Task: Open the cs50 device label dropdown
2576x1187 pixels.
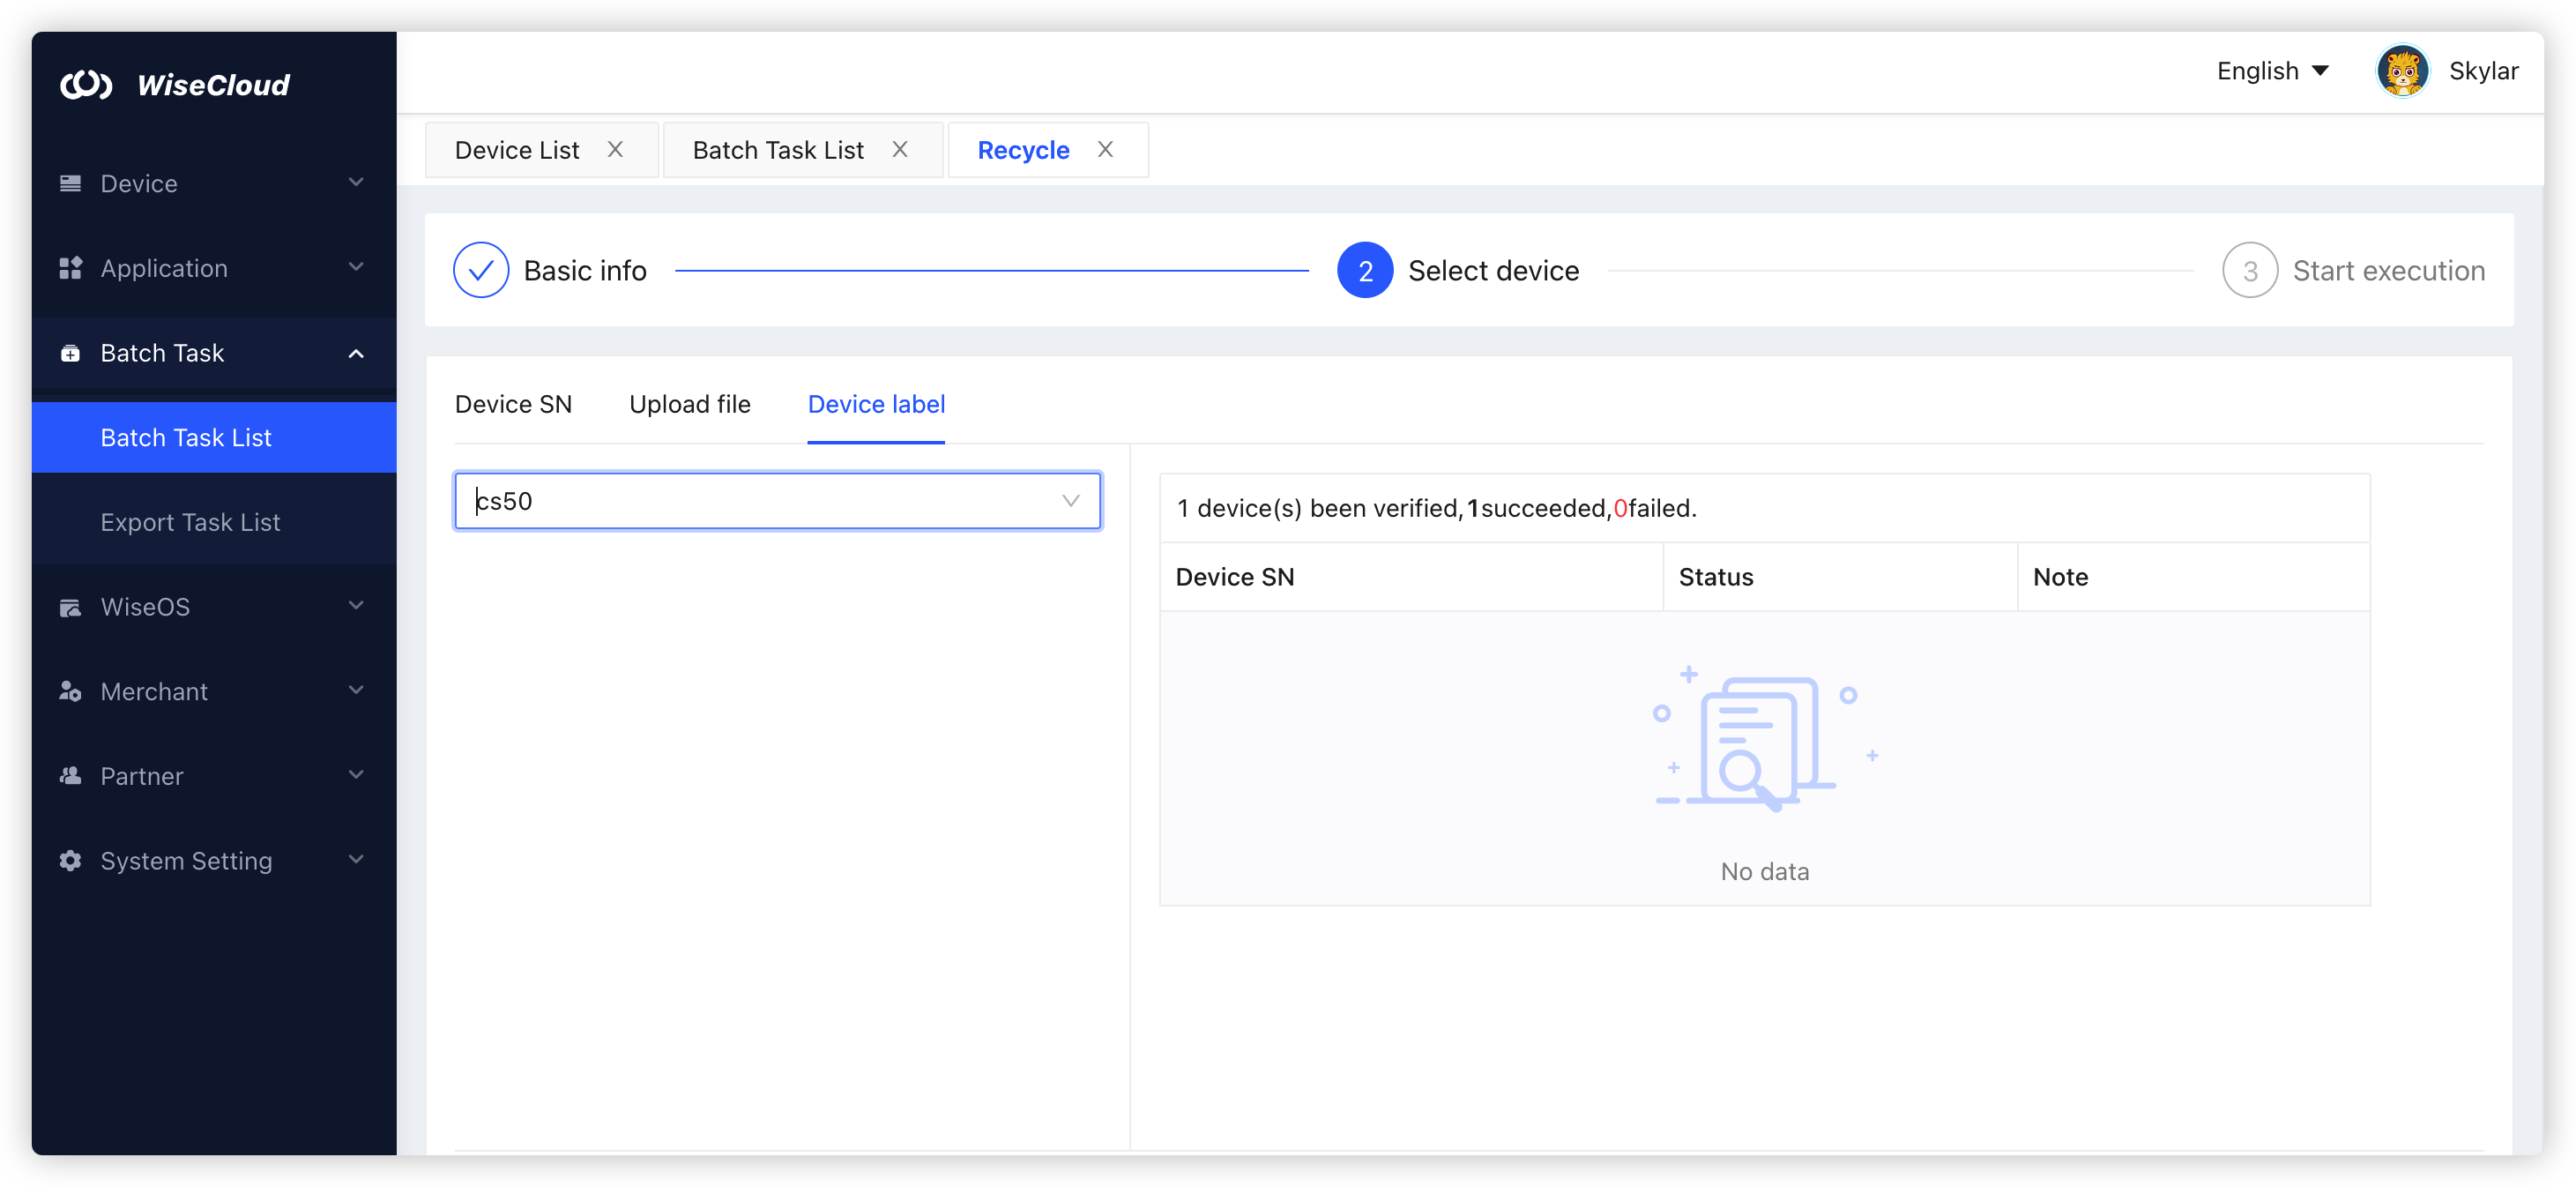Action: click(x=1070, y=501)
